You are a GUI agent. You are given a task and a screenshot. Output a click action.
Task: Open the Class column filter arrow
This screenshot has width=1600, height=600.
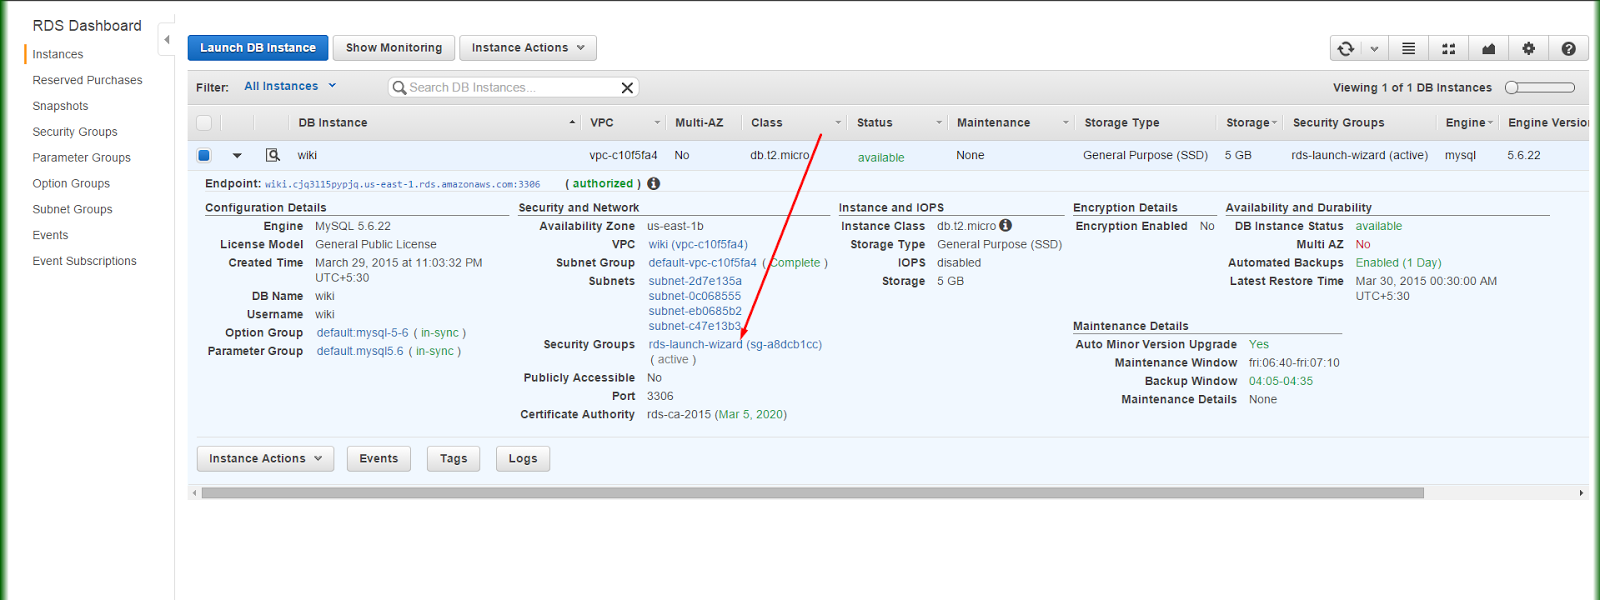pos(838,123)
